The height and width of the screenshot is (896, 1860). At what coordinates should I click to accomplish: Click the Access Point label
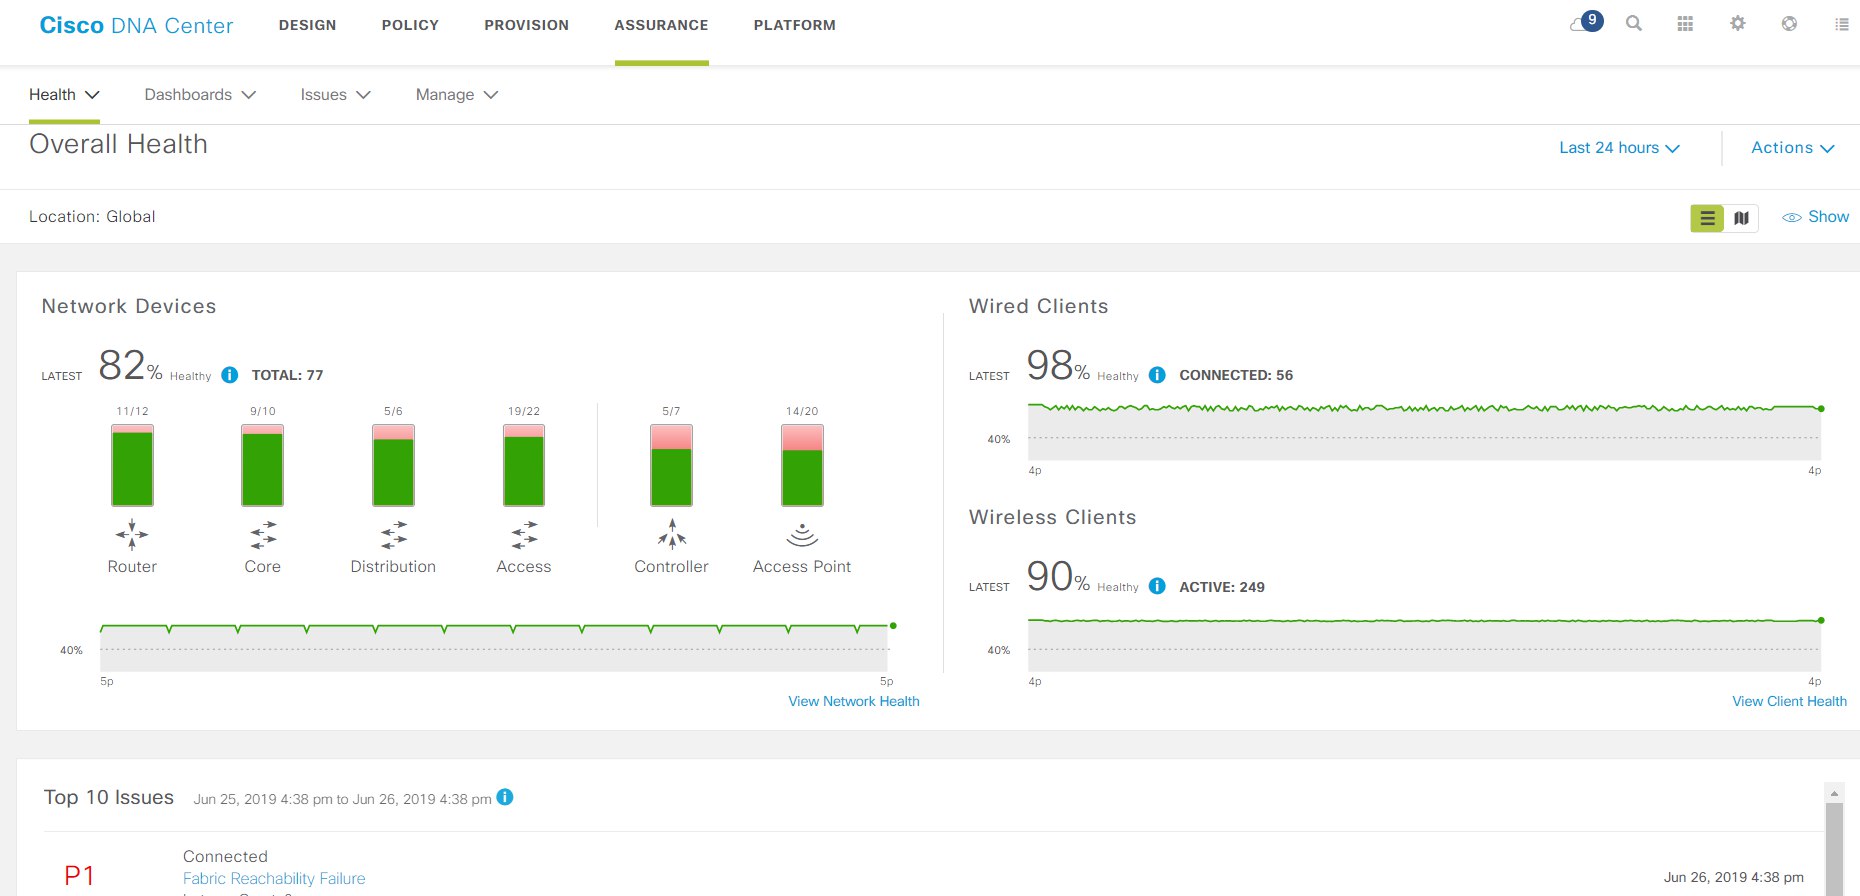click(x=802, y=566)
